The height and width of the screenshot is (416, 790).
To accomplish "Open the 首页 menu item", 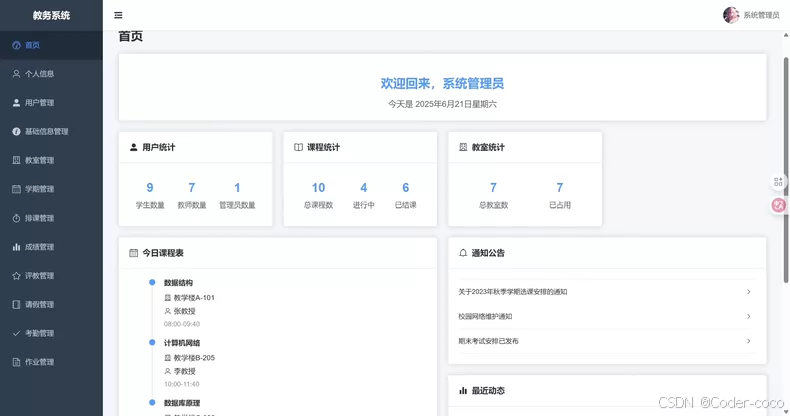I will click(x=51, y=45).
